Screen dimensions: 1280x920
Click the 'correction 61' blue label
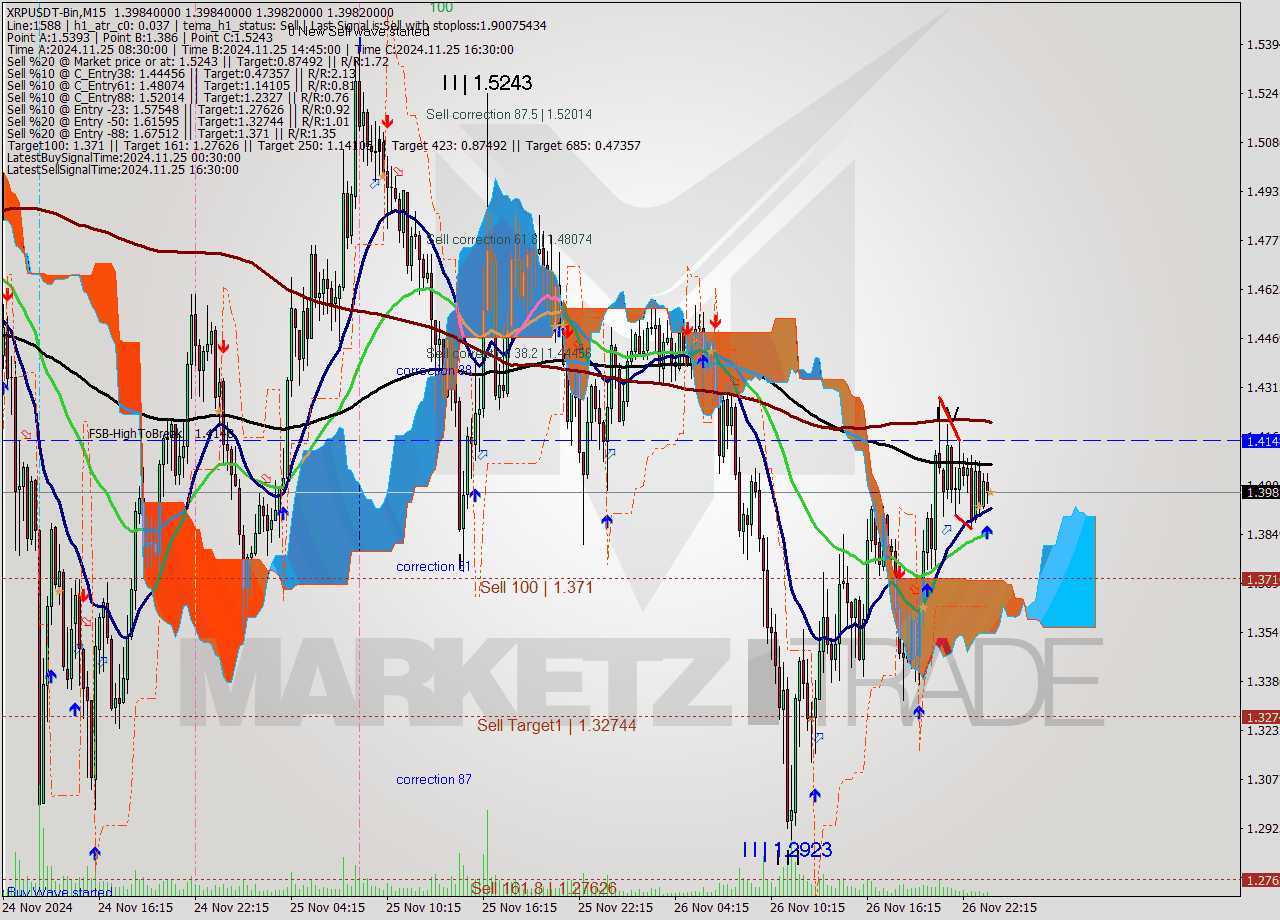433,566
